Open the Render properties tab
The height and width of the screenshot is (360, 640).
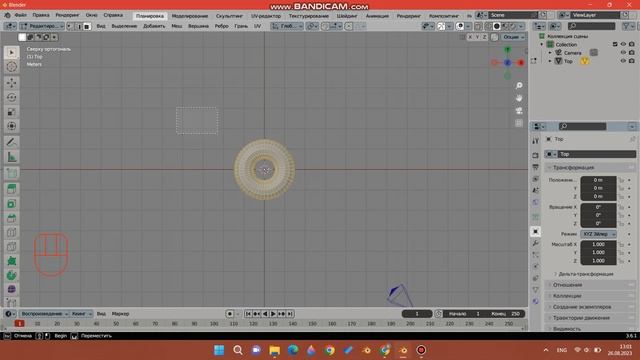click(x=536, y=156)
